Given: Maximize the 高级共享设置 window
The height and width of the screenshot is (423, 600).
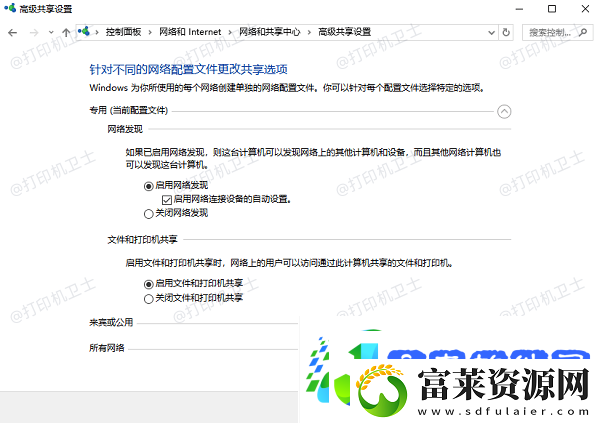Looking at the screenshot, I should pos(552,9).
